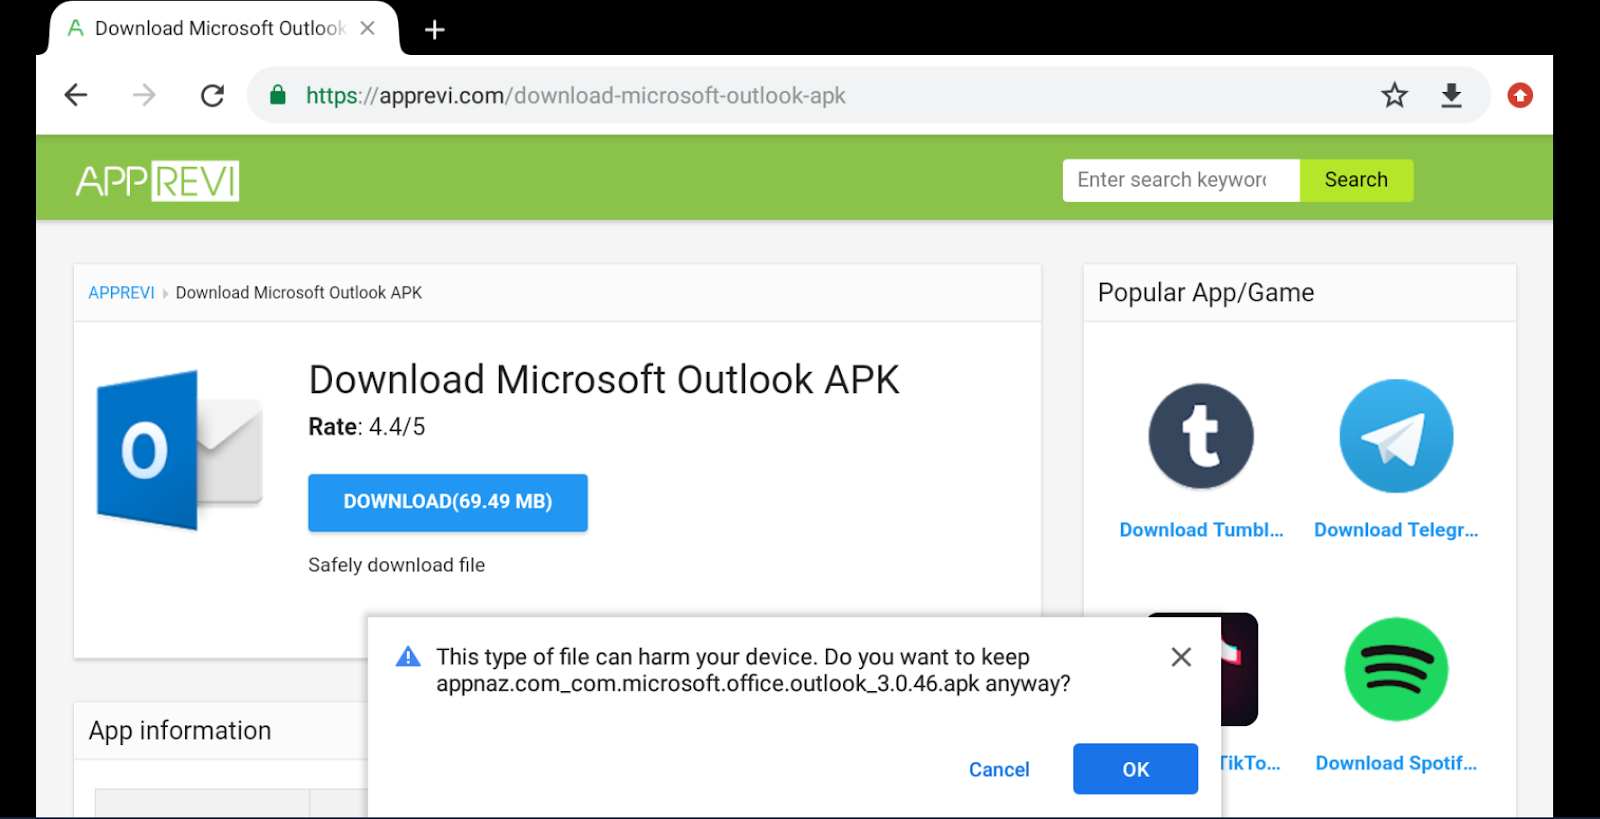1600x819 pixels.
Task: Click the Rate: 4.4/5 text
Action: pos(367,427)
